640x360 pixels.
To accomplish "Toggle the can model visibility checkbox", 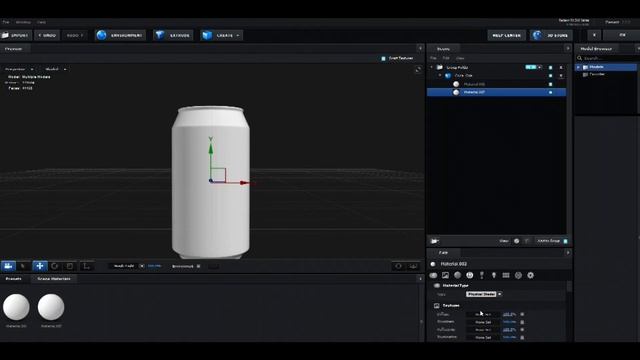I will tap(551, 76).
